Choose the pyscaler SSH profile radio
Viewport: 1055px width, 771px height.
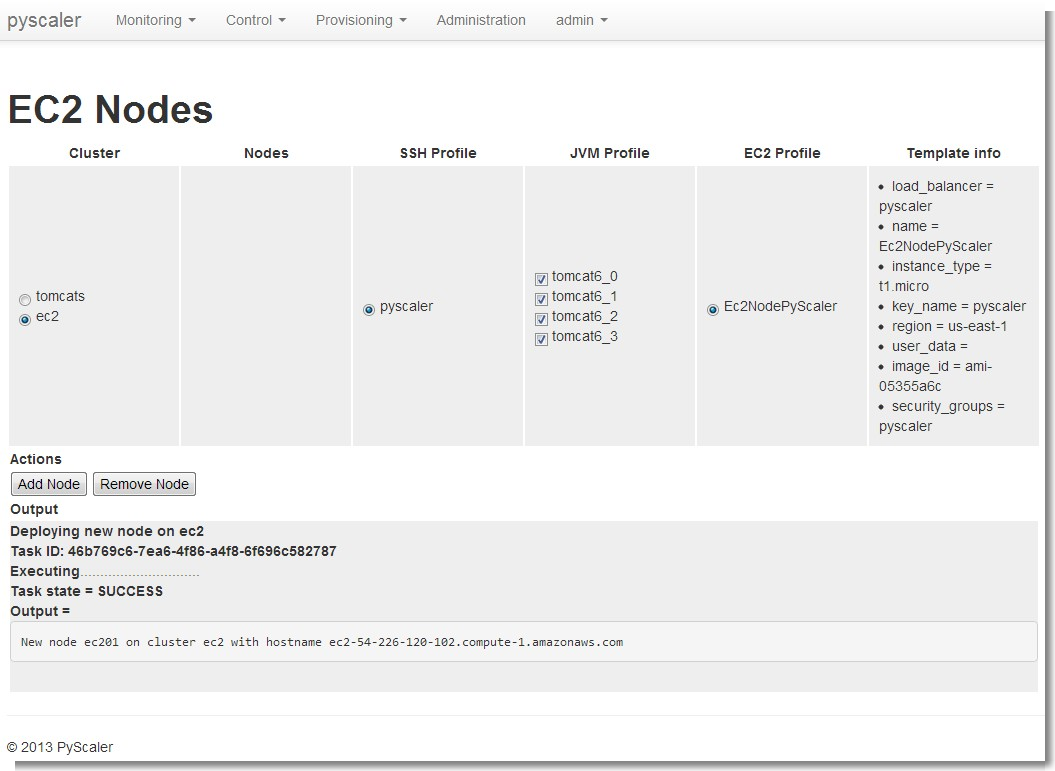tap(369, 309)
